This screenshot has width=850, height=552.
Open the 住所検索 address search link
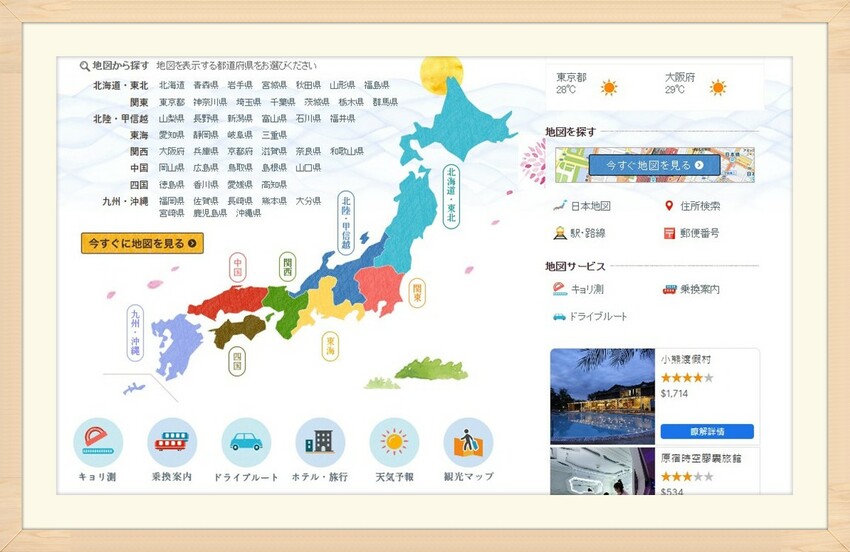tap(699, 206)
